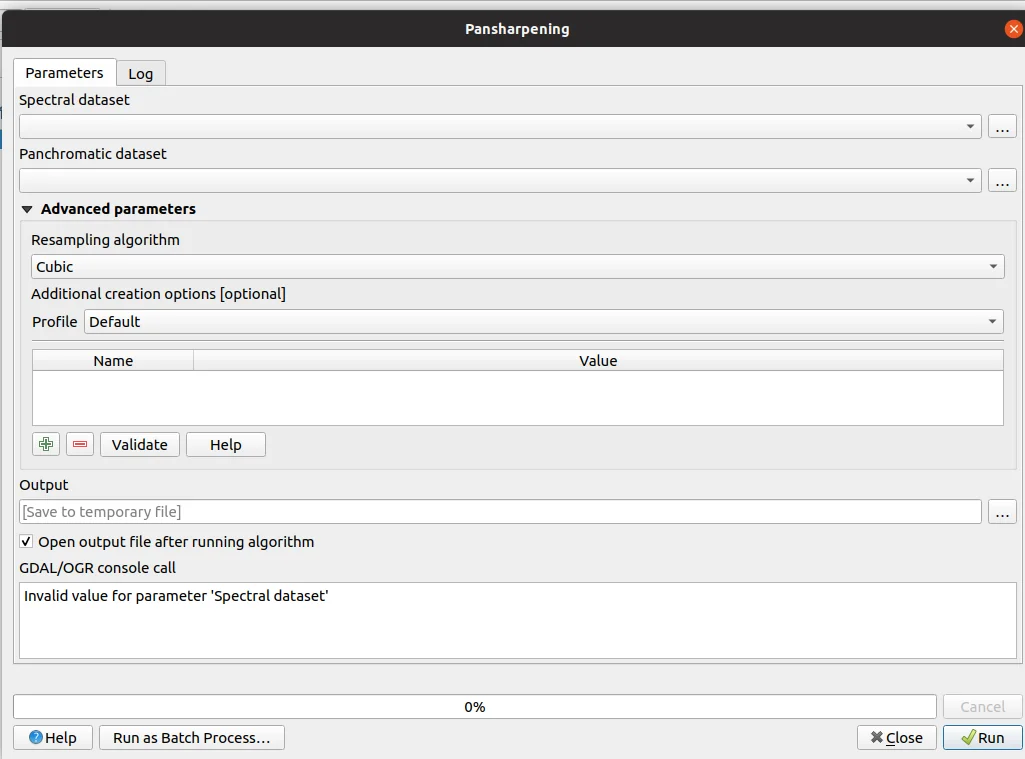The width and height of the screenshot is (1025, 759).
Task: Select the Parameters tab
Action: (x=64, y=73)
